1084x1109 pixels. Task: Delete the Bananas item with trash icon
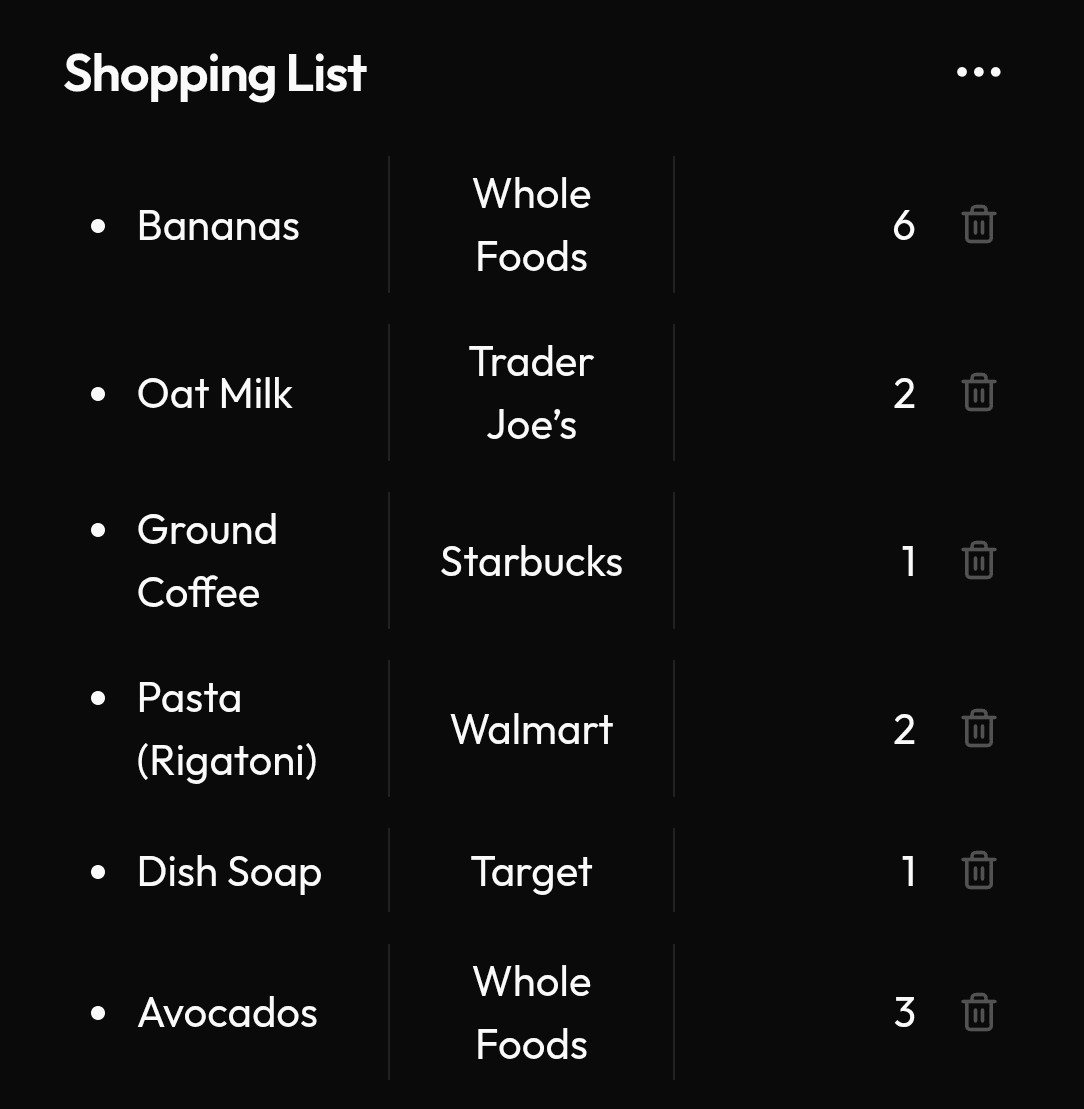979,225
